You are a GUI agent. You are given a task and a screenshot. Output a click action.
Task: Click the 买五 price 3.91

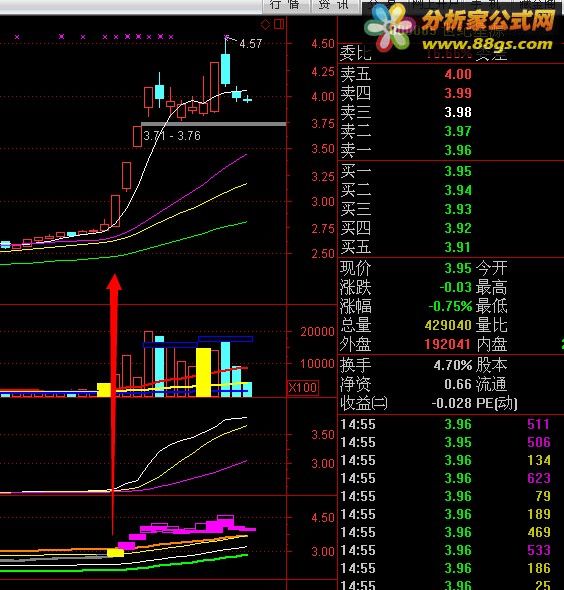click(x=458, y=248)
